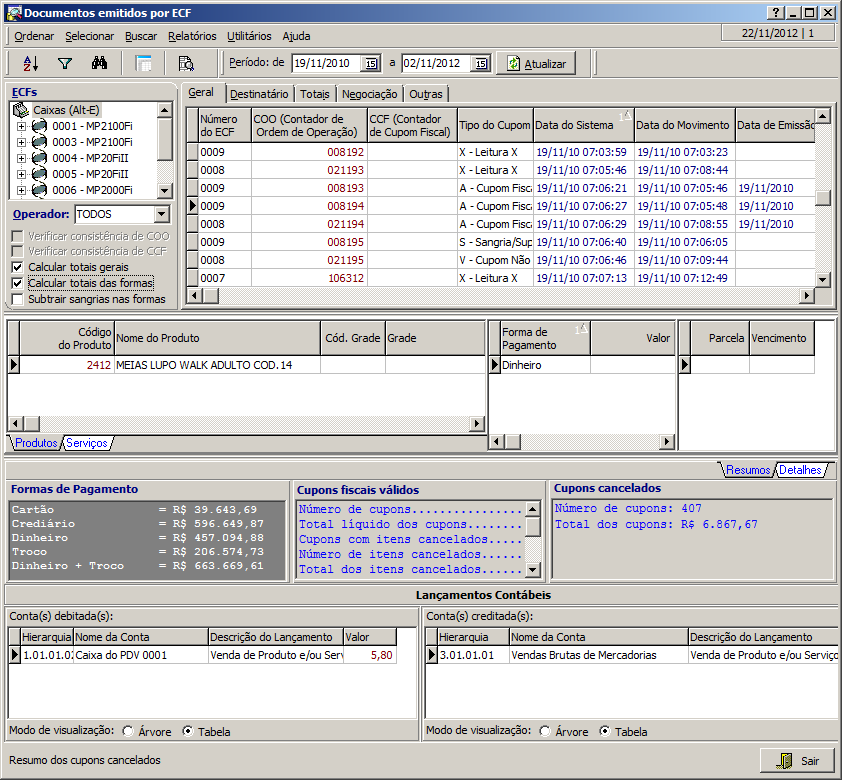Toggle Subtrair sangrias nas formas checkbox
Screen dimensions: 842x780
pos(18,299)
